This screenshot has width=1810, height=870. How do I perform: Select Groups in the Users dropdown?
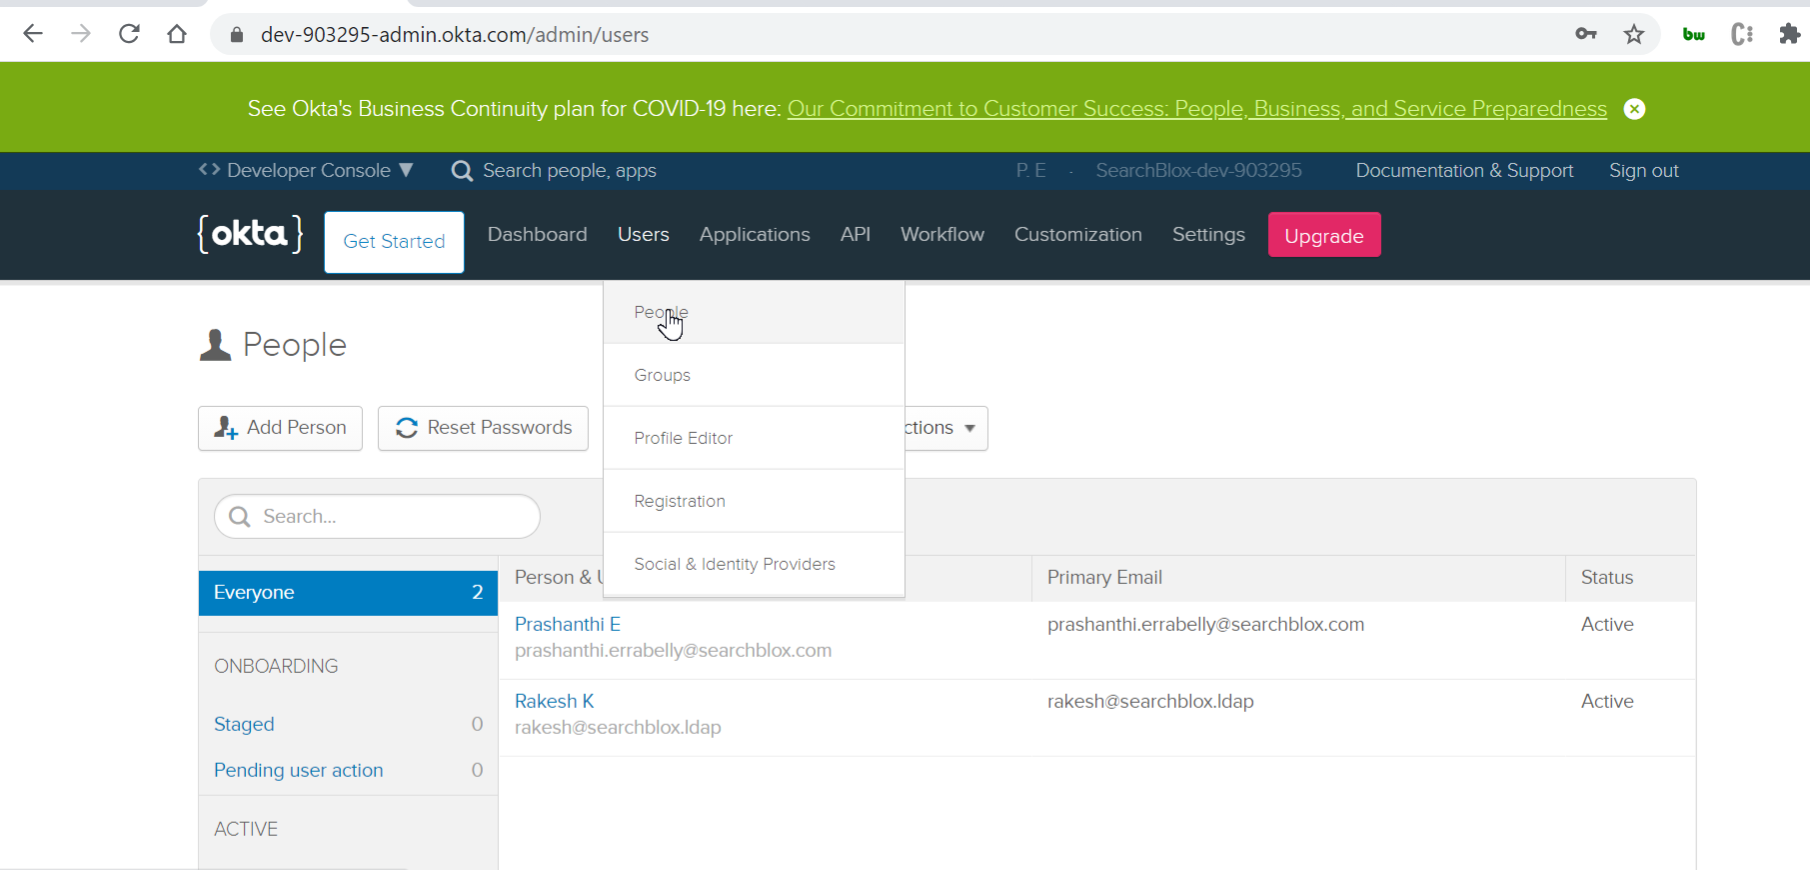tap(754, 375)
